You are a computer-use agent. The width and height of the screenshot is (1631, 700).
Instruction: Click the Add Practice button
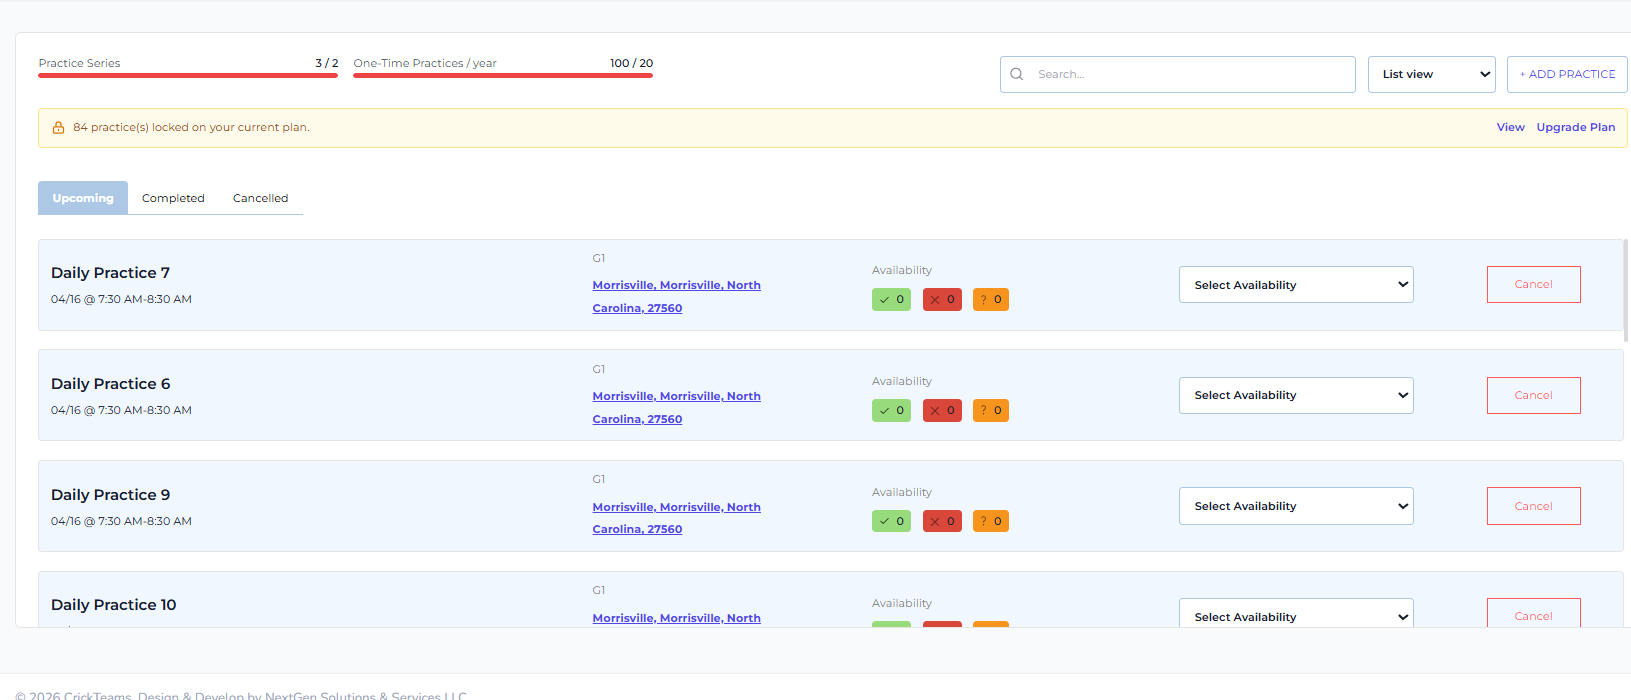pos(1567,74)
